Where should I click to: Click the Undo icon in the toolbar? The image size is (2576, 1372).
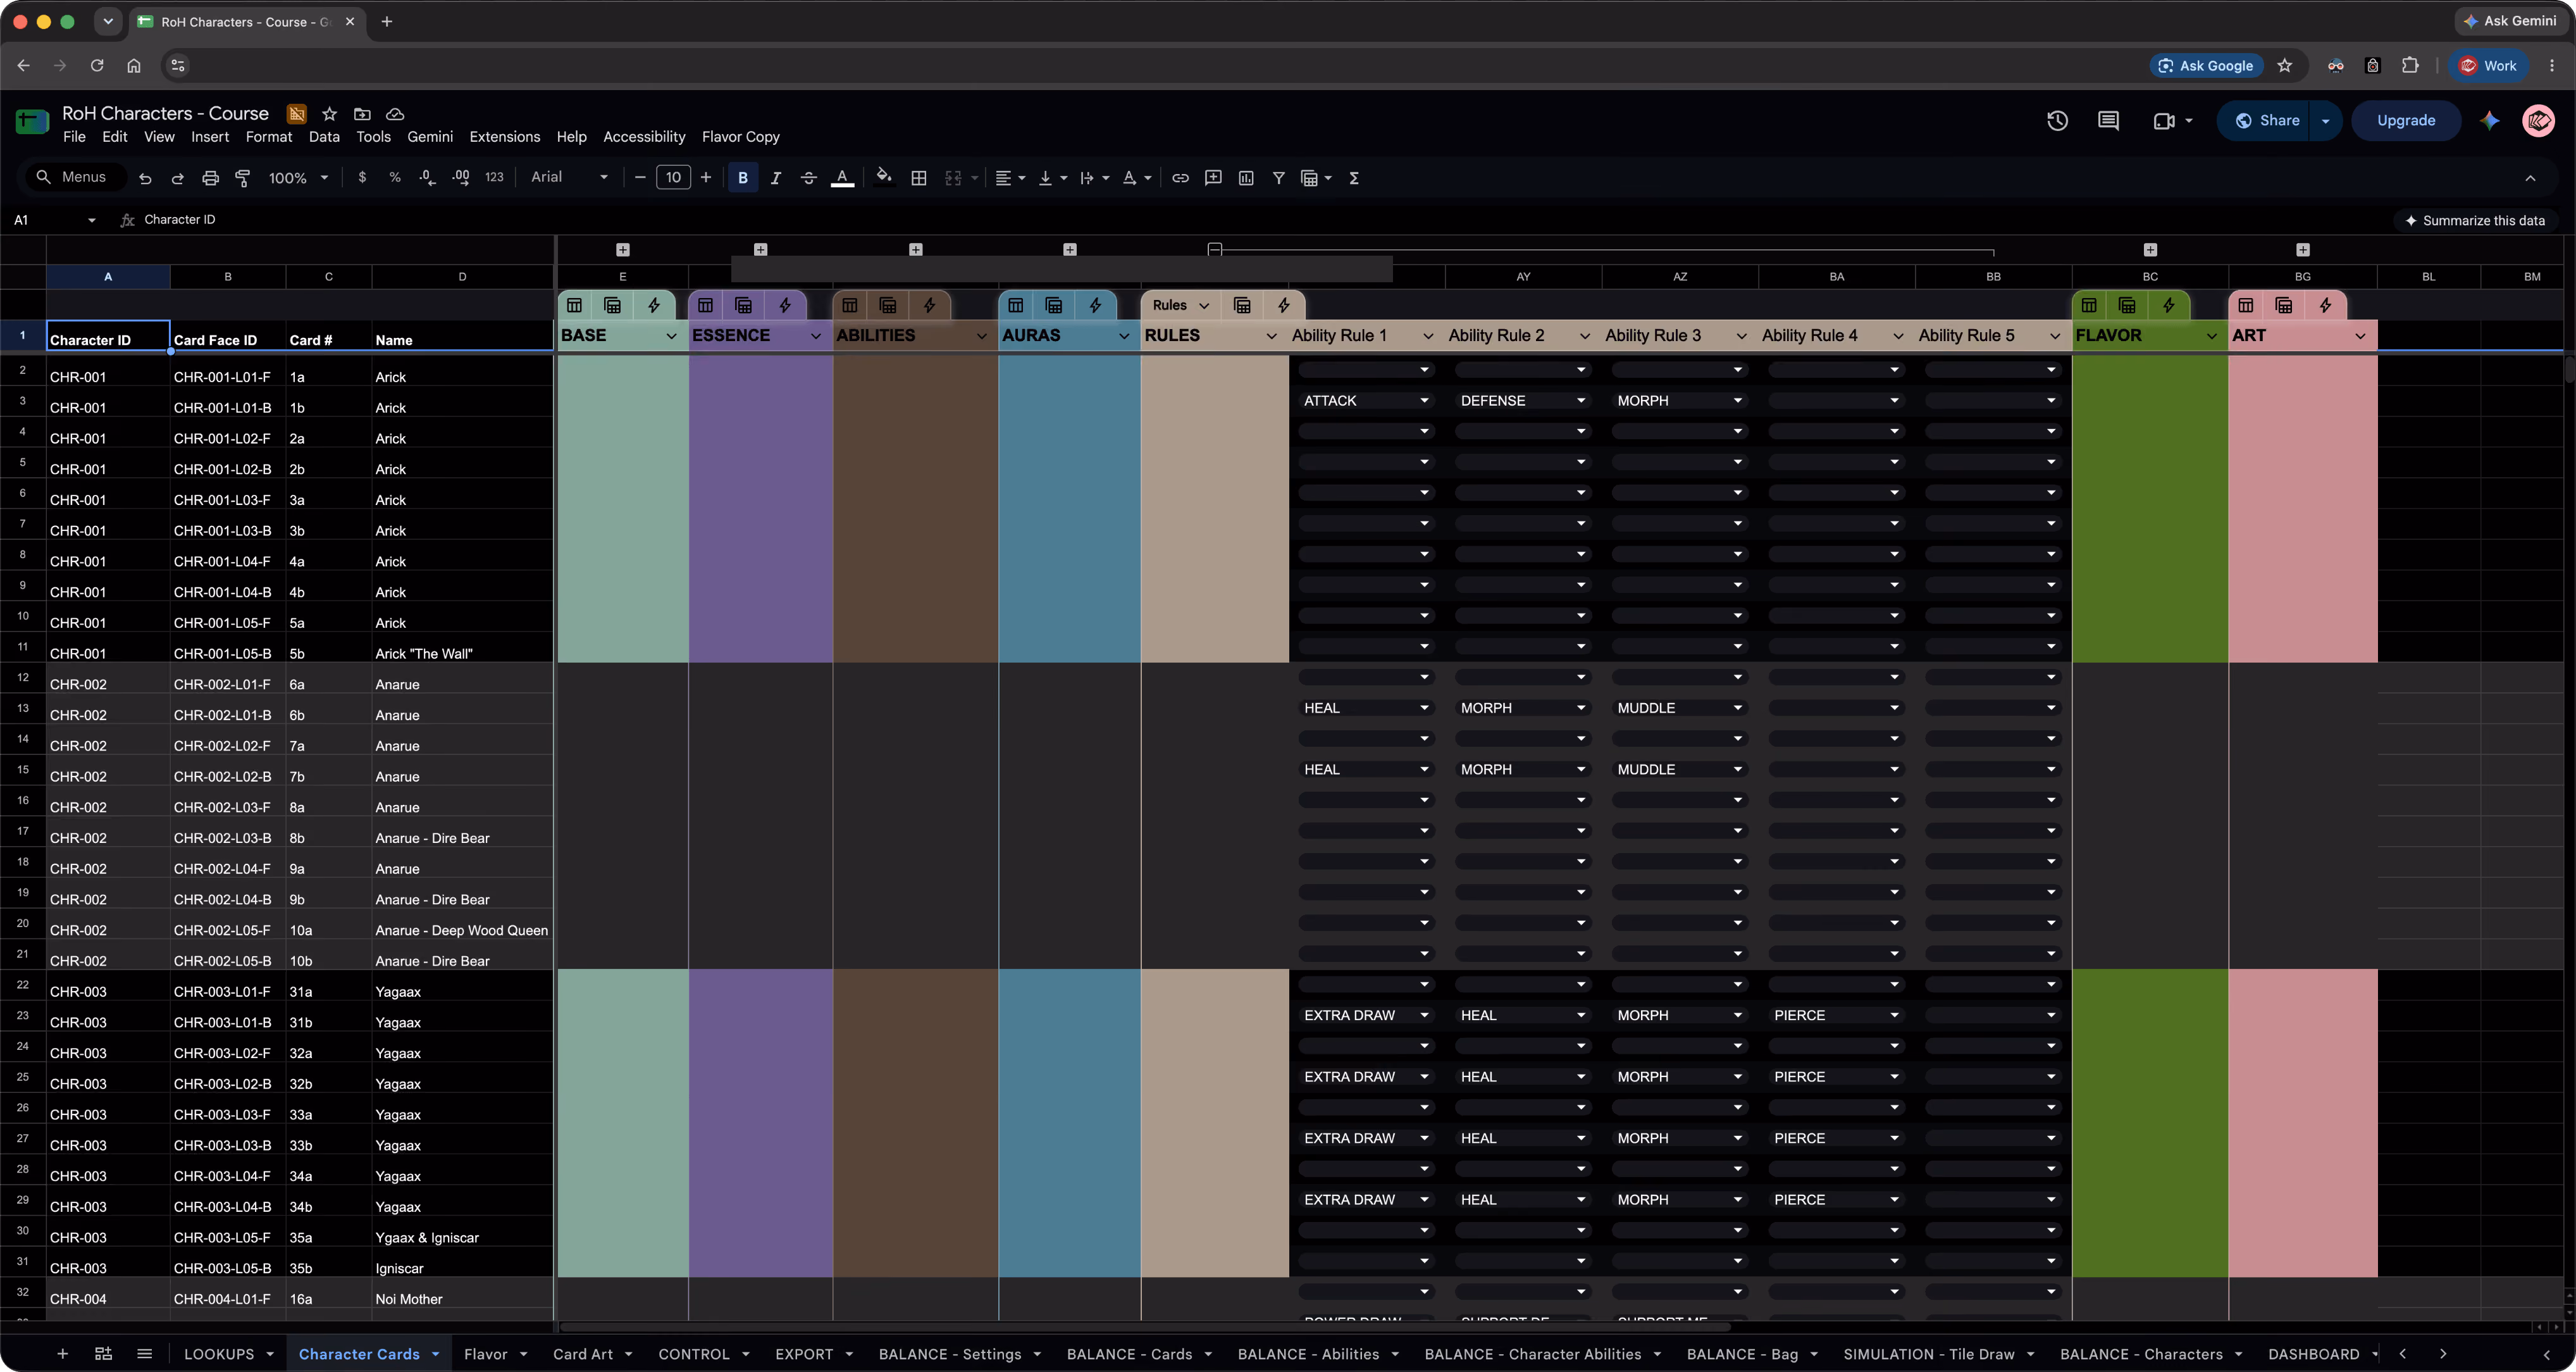pos(145,178)
